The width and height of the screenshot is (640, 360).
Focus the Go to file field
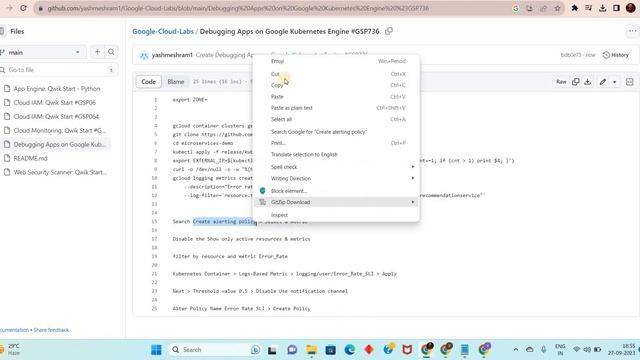pyautogui.click(x=59, y=70)
